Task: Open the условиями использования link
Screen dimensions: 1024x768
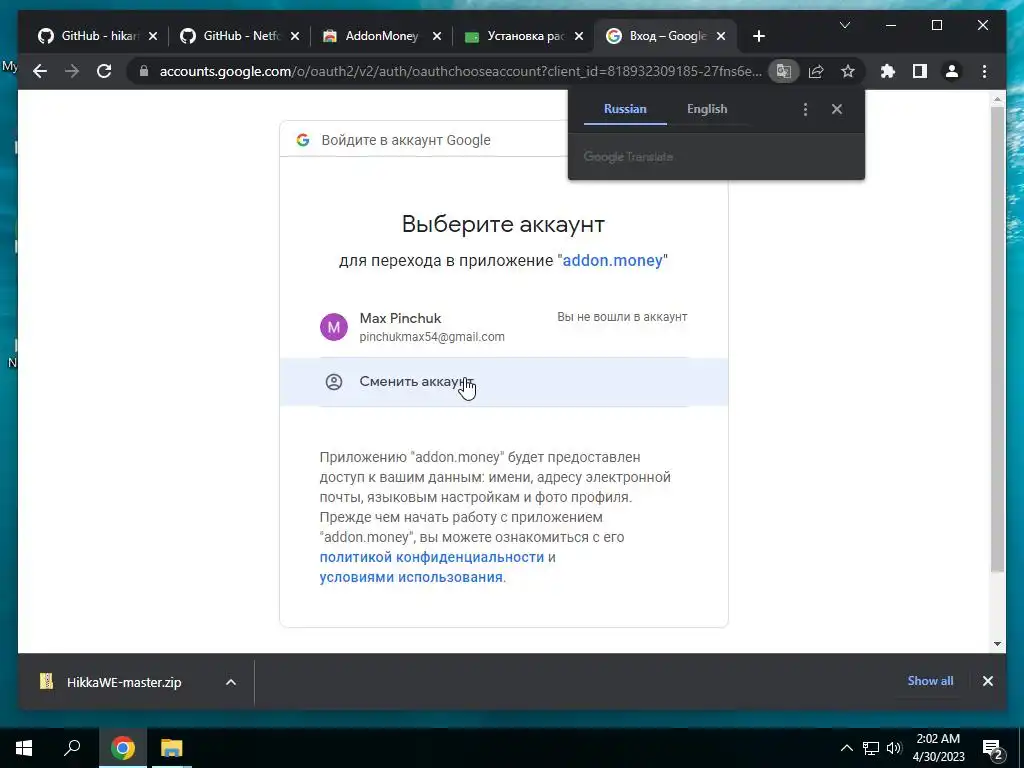Action: pos(411,577)
